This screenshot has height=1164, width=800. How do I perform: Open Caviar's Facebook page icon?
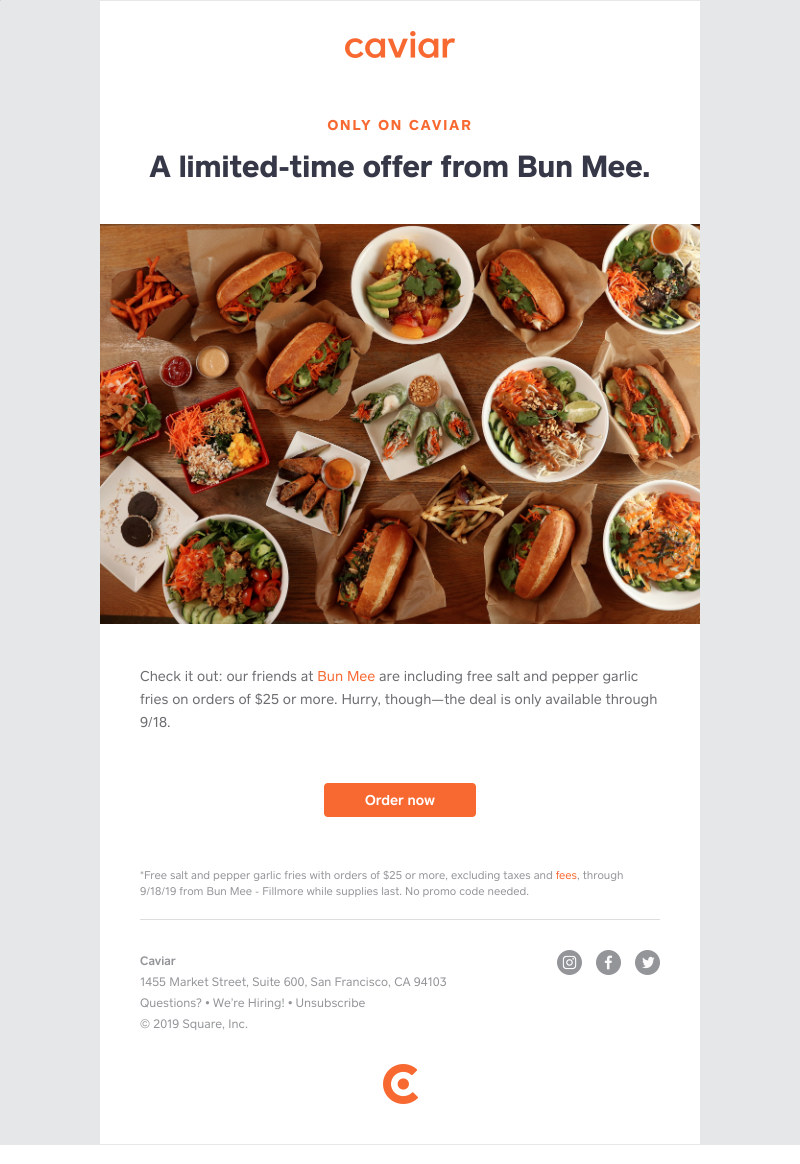tap(609, 963)
